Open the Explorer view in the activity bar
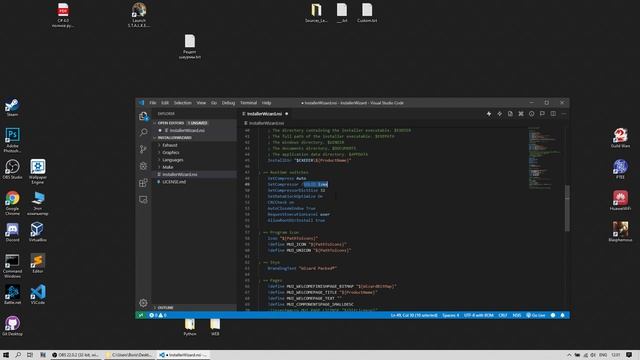The height and width of the screenshot is (360, 640). pos(143,116)
